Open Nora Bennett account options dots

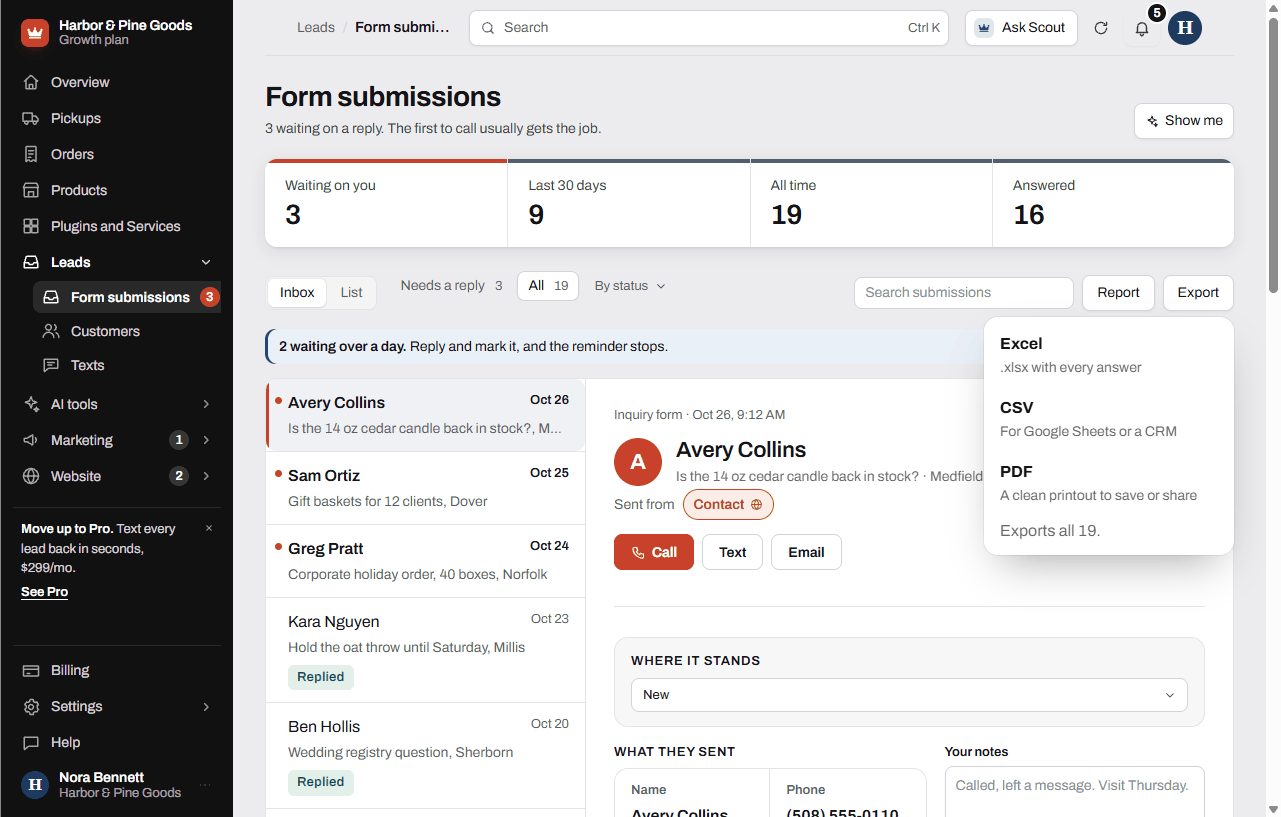(205, 785)
